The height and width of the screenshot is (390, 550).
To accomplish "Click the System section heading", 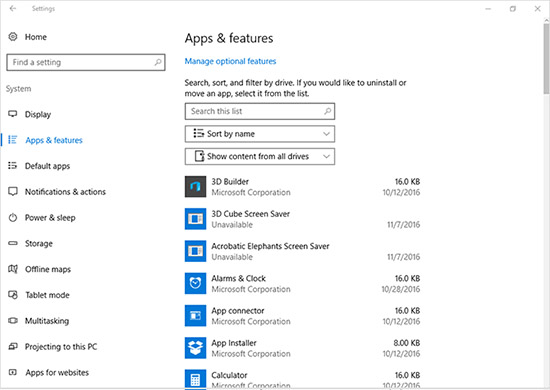I will [19, 89].
